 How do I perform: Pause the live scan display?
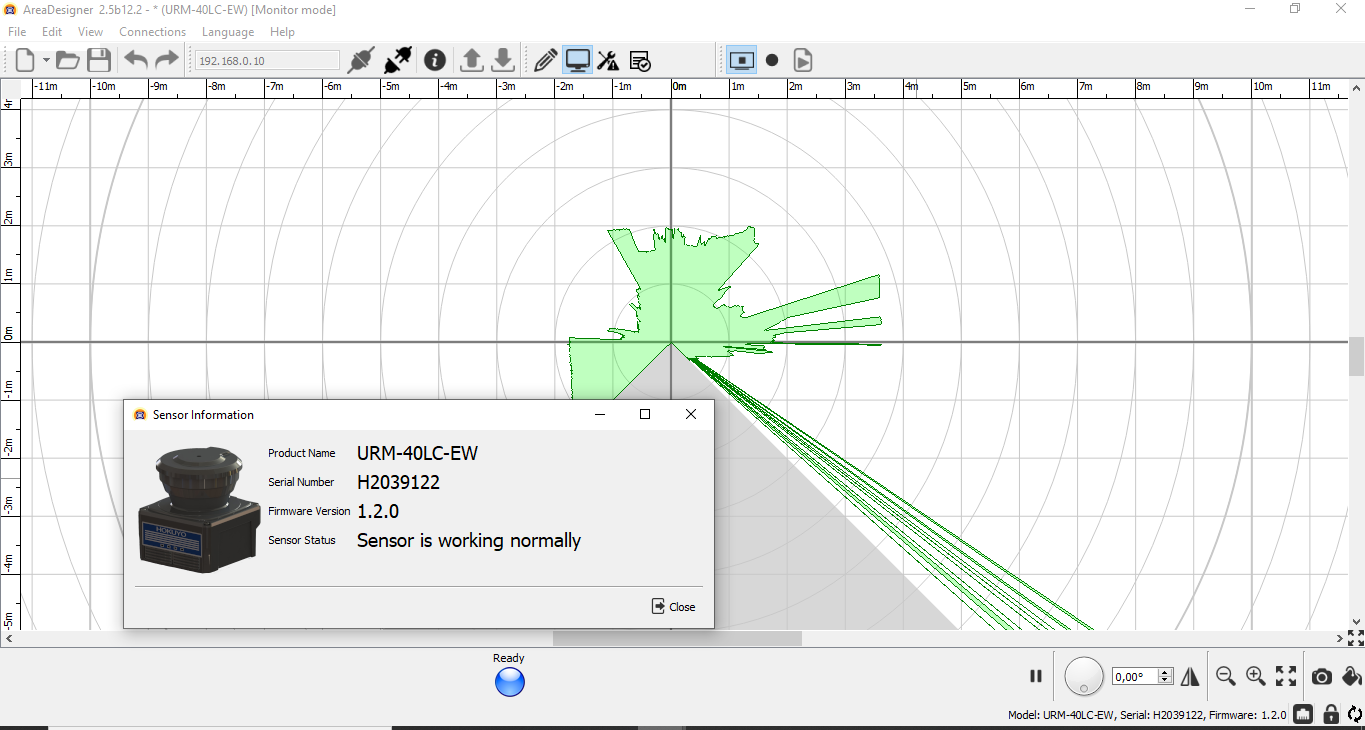coord(1036,676)
